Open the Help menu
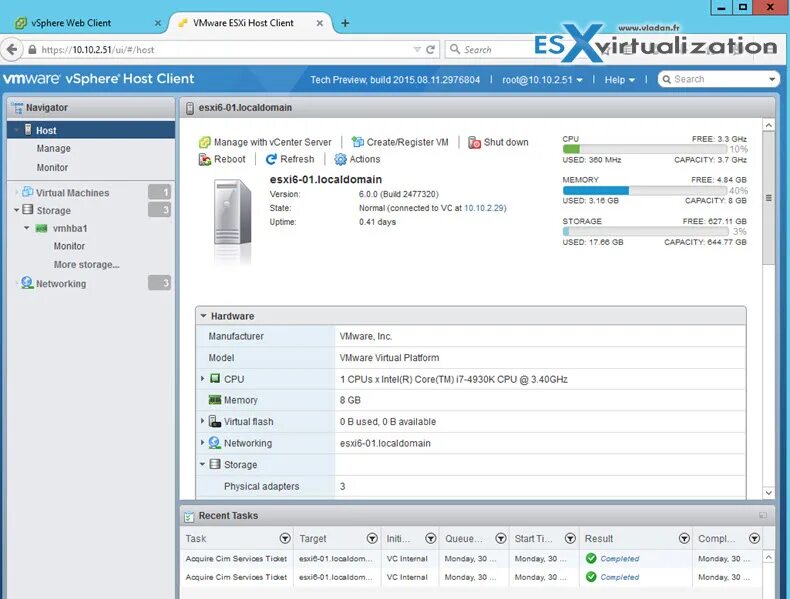790x599 pixels. [619, 80]
